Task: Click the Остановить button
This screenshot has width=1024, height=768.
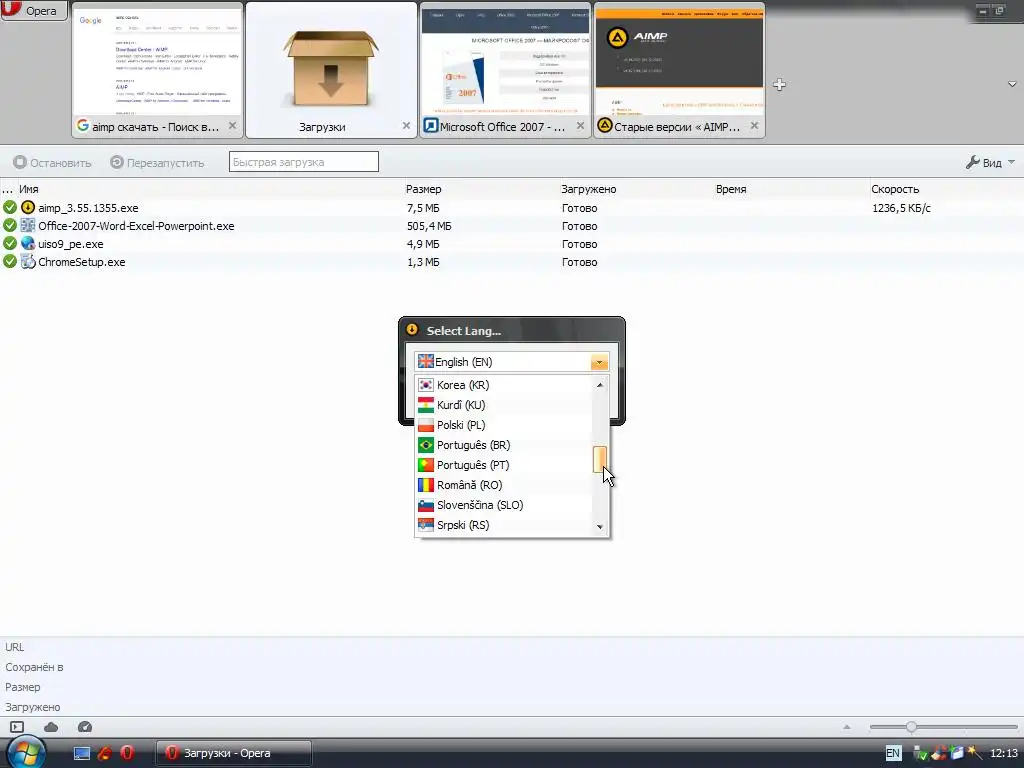Action: click(x=52, y=163)
